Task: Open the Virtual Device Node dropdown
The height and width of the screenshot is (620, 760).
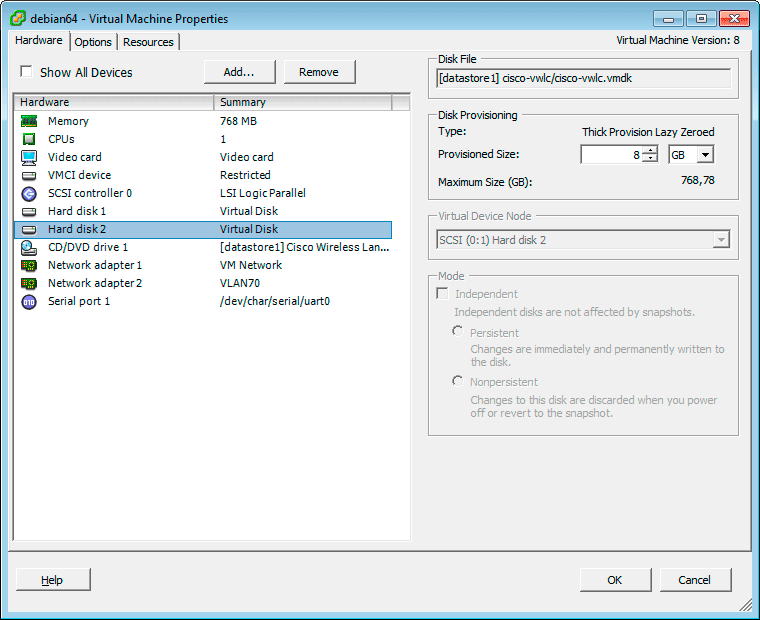Action: [x=721, y=239]
